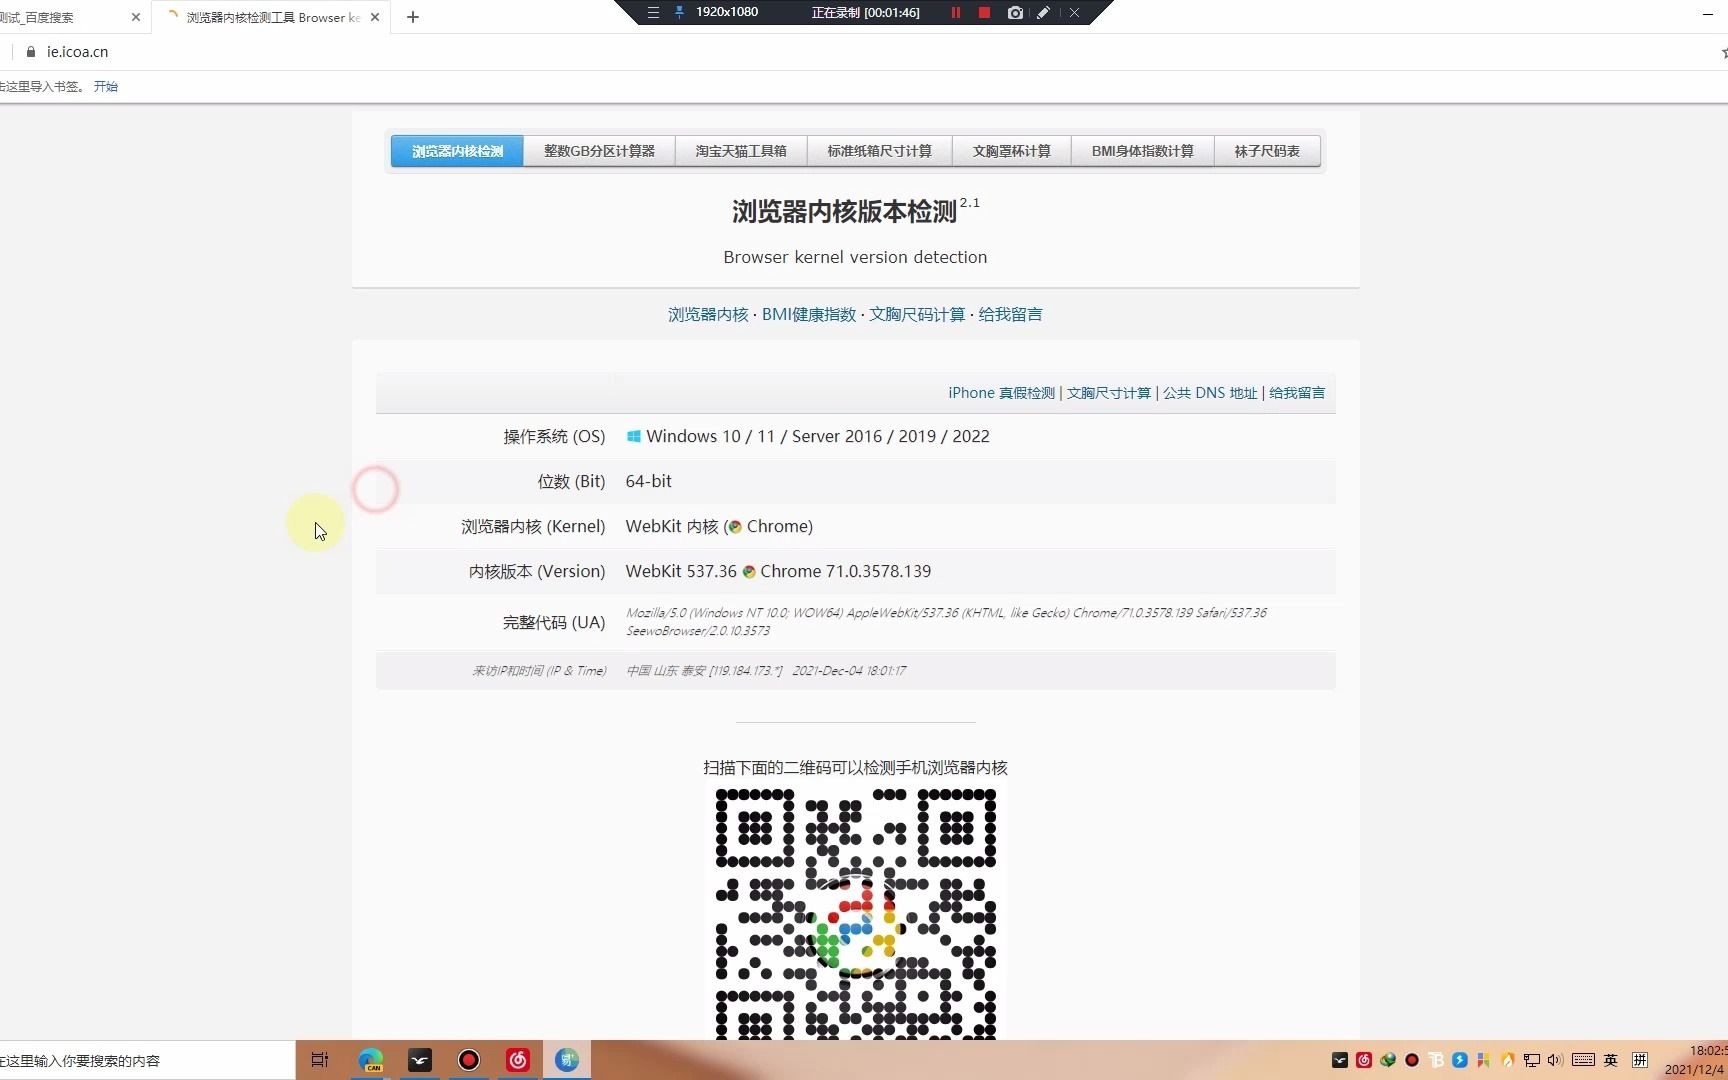Screen dimensions: 1728x1080
Task: Open the recorder pencil annotation tool
Action: pyautogui.click(x=1043, y=12)
